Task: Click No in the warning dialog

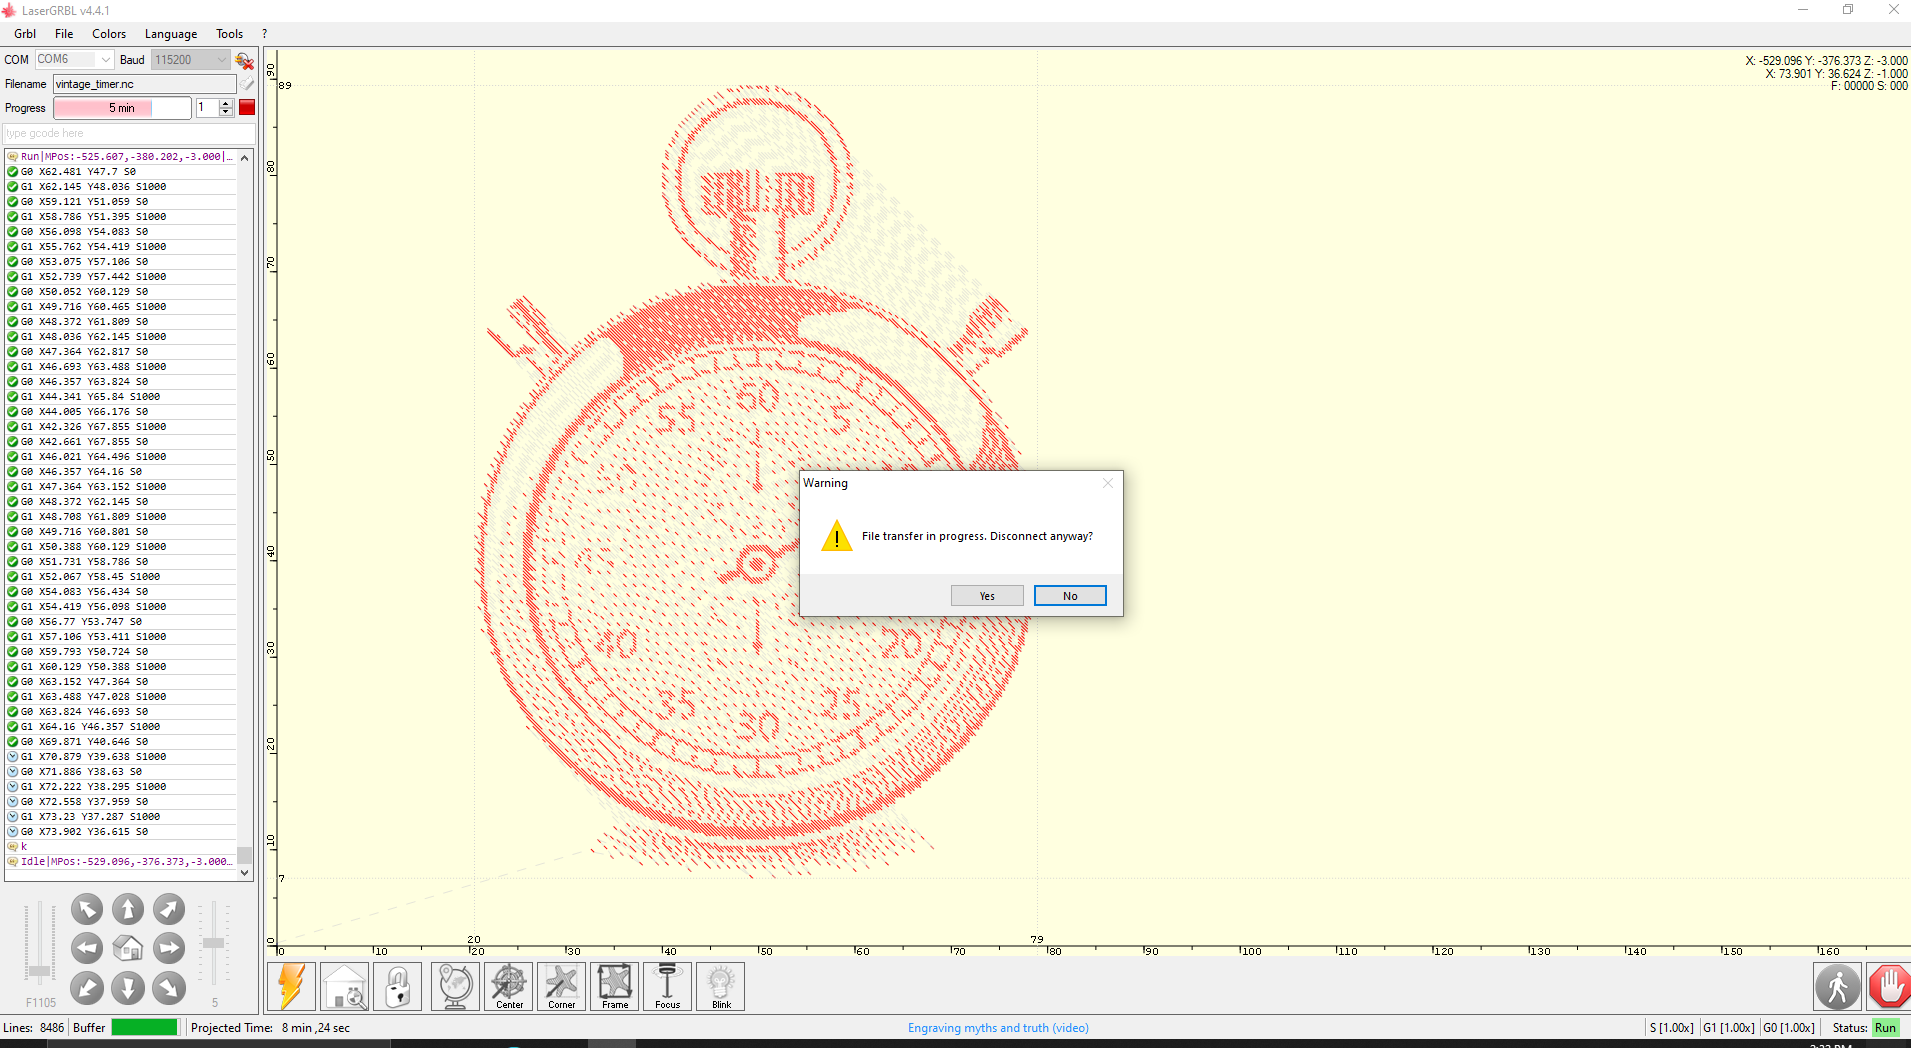Action: point(1069,595)
